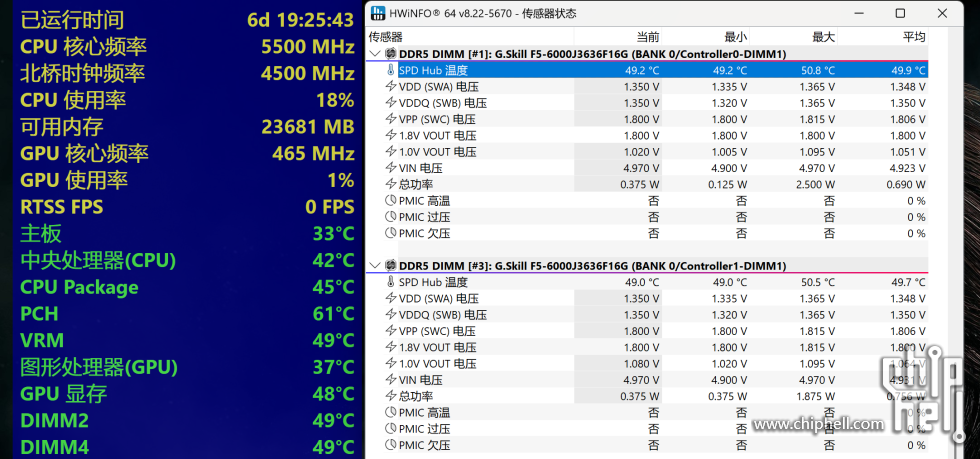
Task: Click lightning icon beside DIMM #1 VIN 电压
Action: pyautogui.click(x=391, y=168)
